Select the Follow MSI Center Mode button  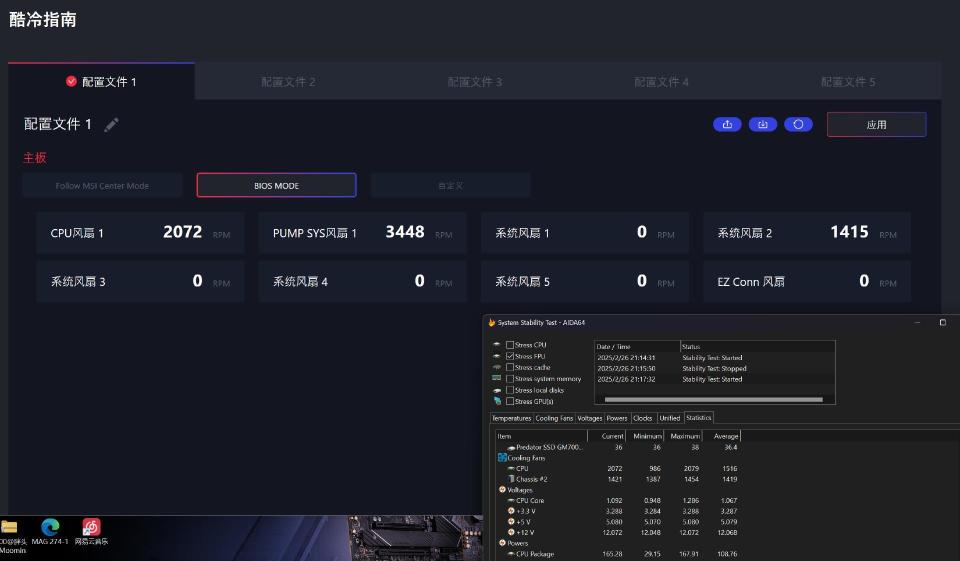(x=102, y=186)
